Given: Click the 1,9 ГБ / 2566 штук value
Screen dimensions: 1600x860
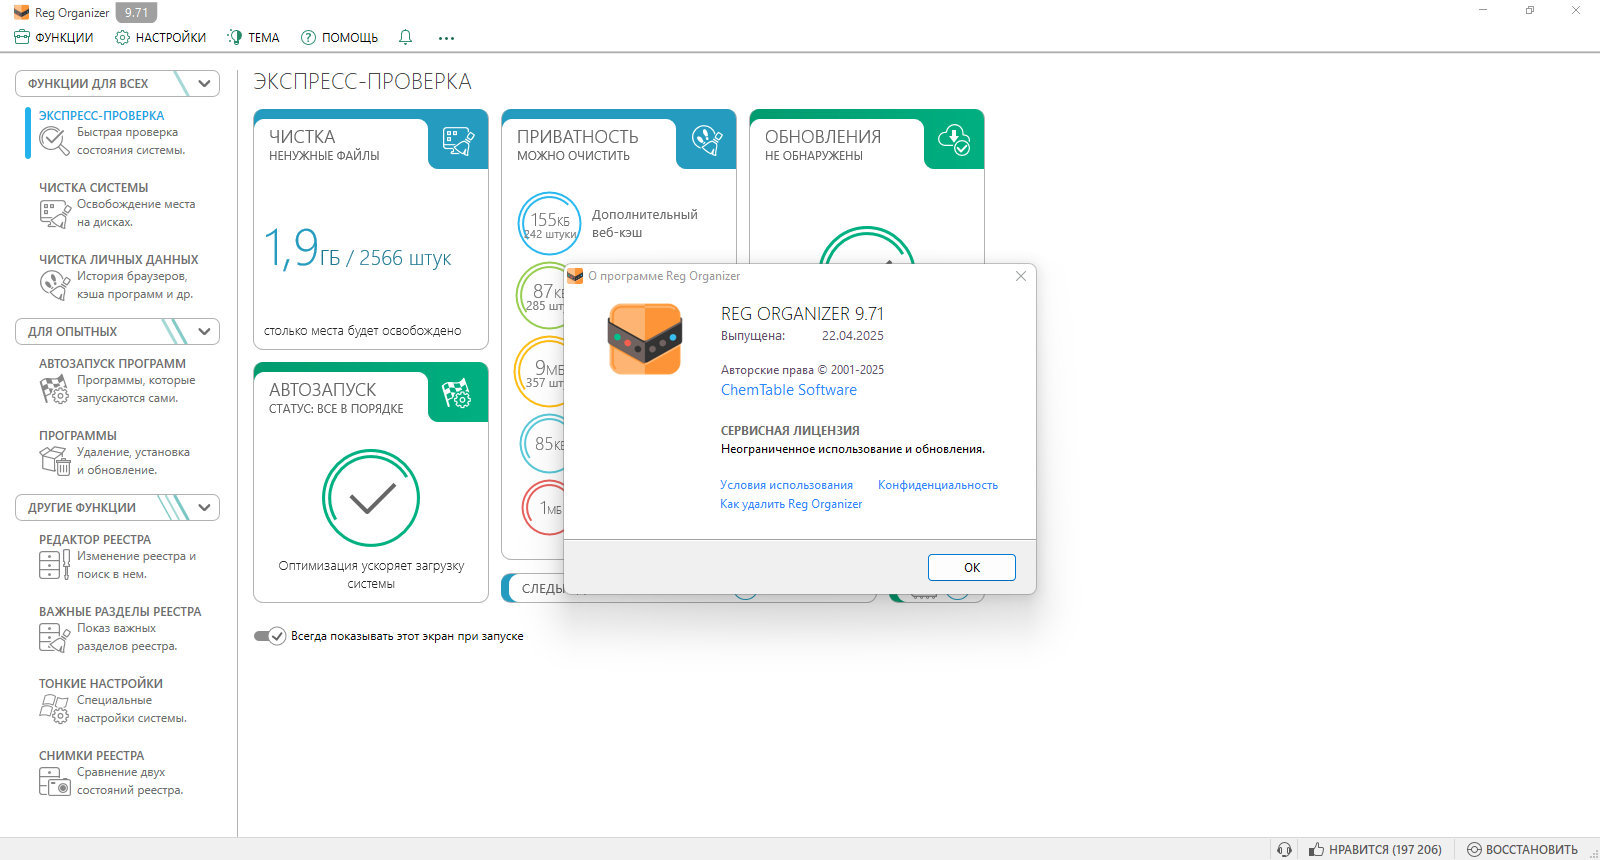Looking at the screenshot, I should coord(357,250).
